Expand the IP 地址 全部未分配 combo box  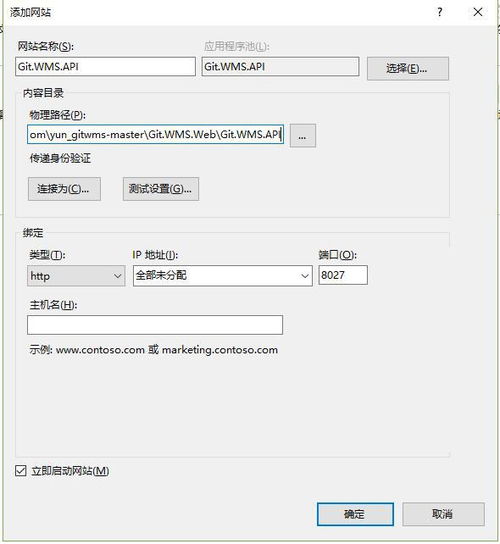point(223,276)
